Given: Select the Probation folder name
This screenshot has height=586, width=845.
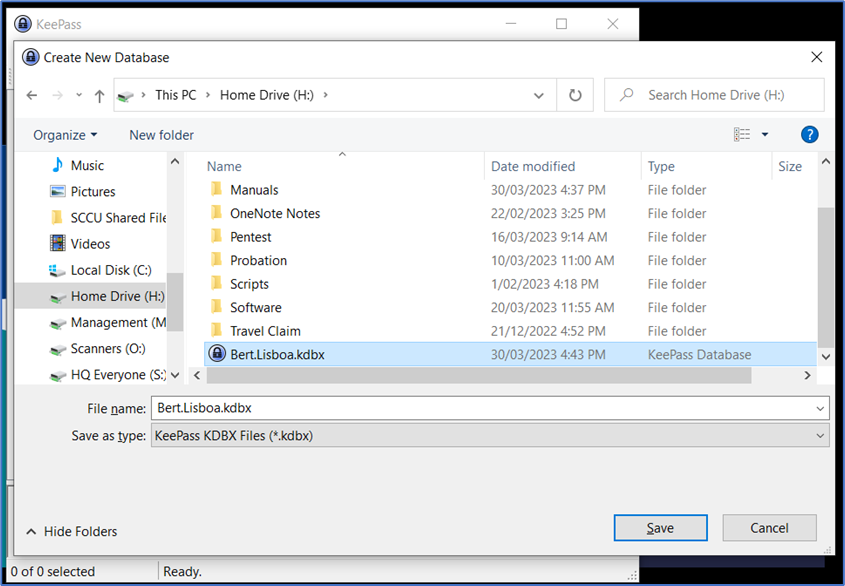Looking at the screenshot, I should click(x=259, y=260).
